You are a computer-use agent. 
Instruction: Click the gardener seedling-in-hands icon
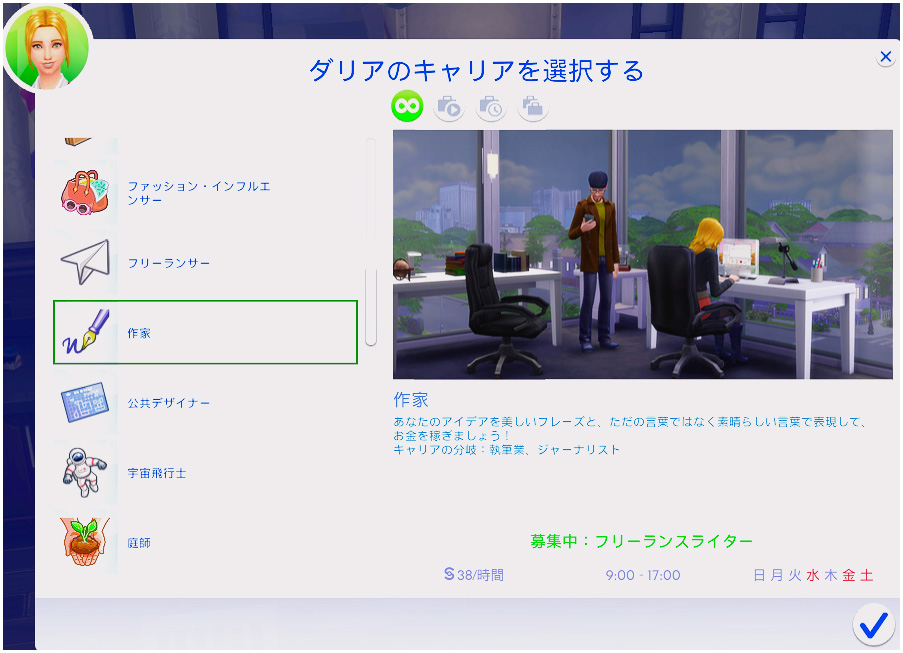[x=85, y=543]
